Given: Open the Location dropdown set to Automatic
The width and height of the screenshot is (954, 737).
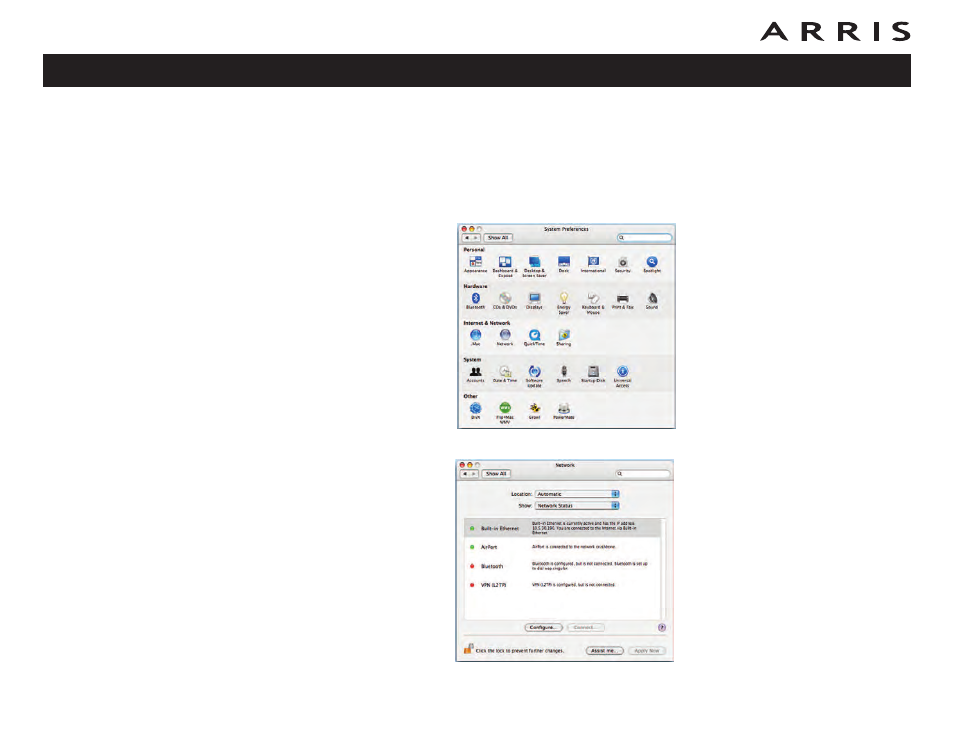Looking at the screenshot, I should [577, 493].
